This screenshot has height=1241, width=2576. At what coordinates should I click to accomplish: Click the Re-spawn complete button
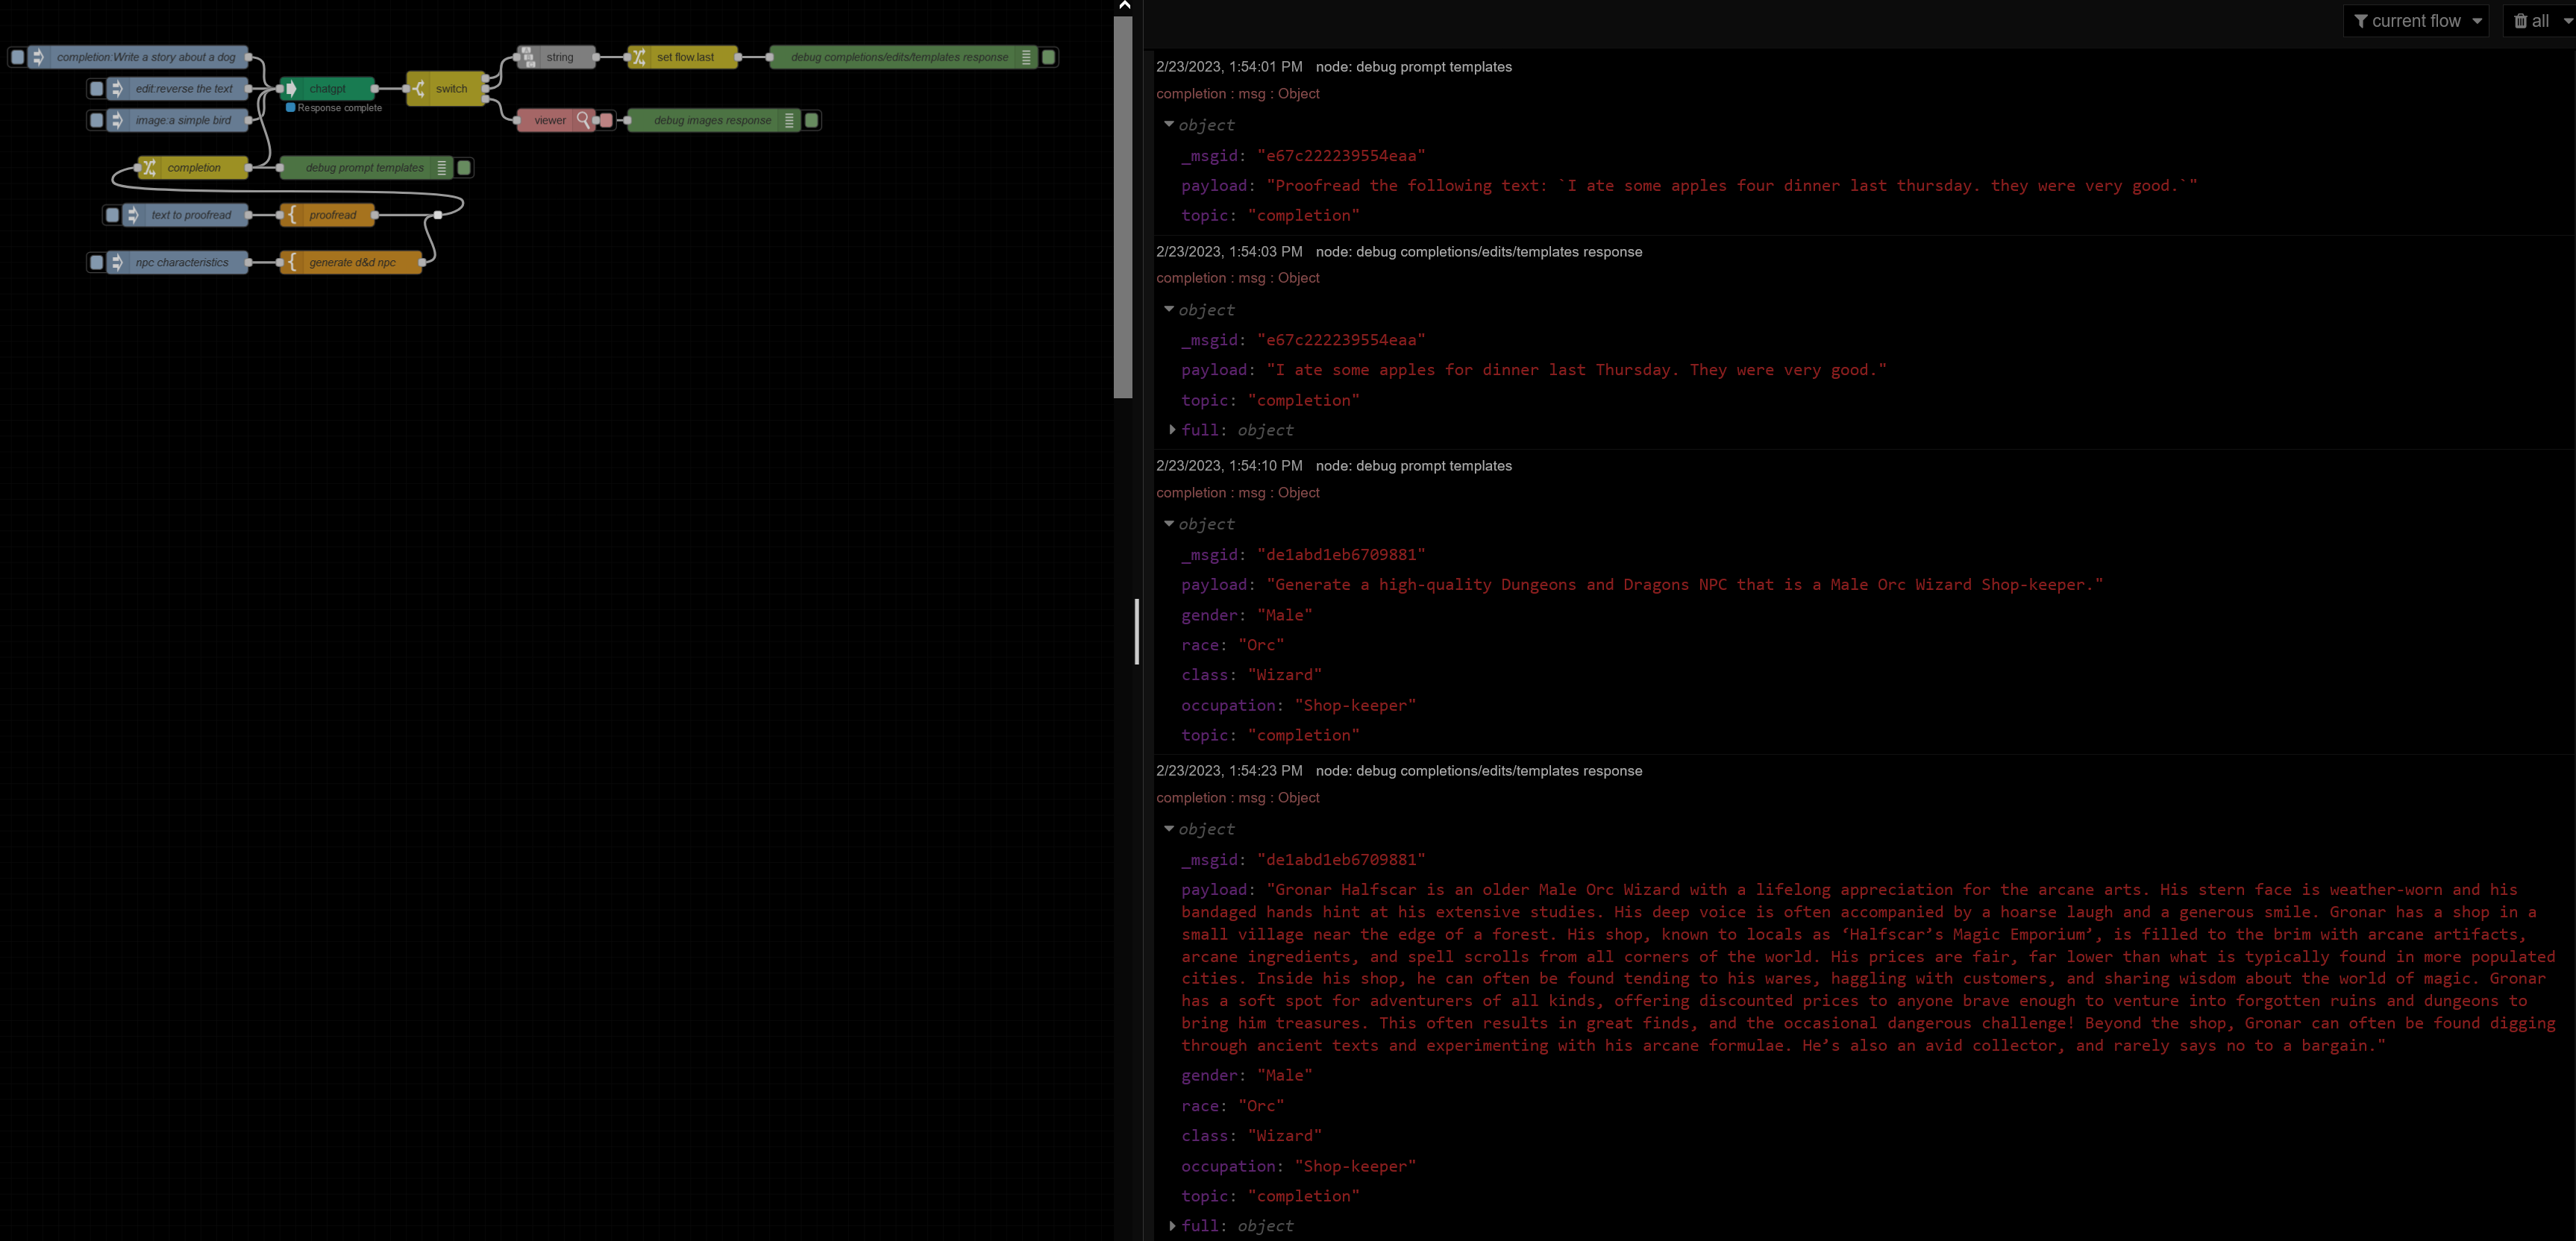click(x=291, y=108)
